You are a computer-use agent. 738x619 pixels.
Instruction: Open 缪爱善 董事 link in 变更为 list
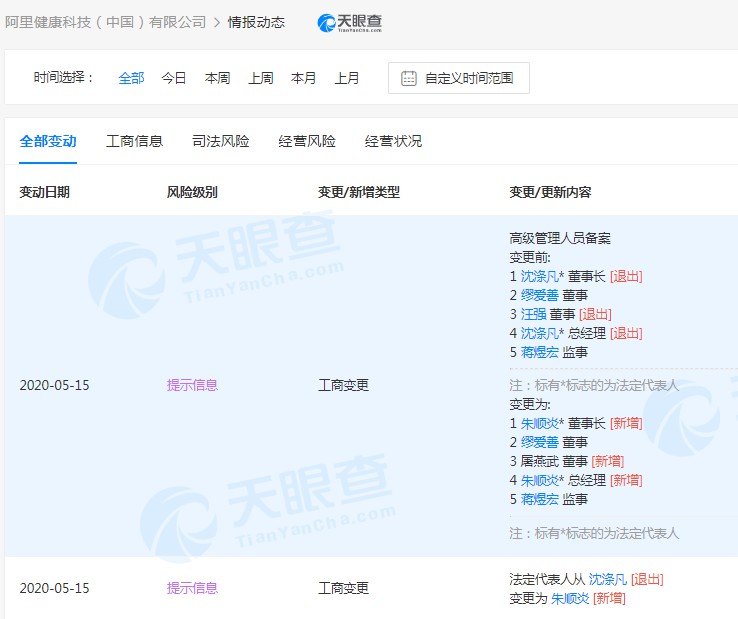[540, 442]
